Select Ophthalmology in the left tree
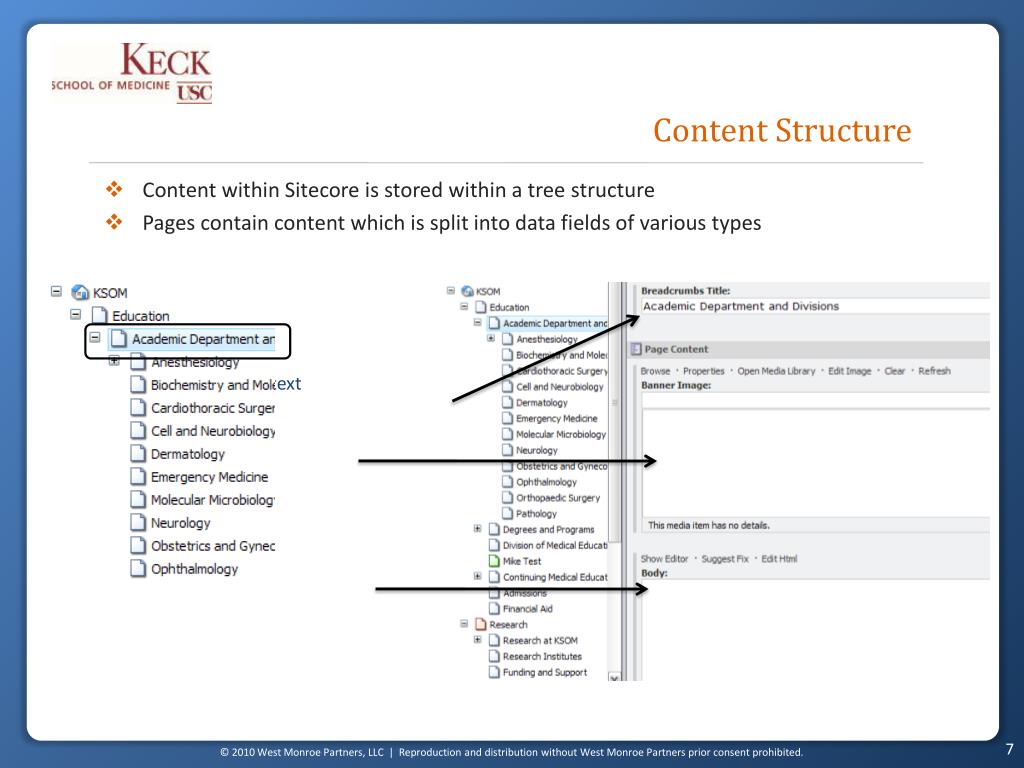1024x768 pixels. 195,569
